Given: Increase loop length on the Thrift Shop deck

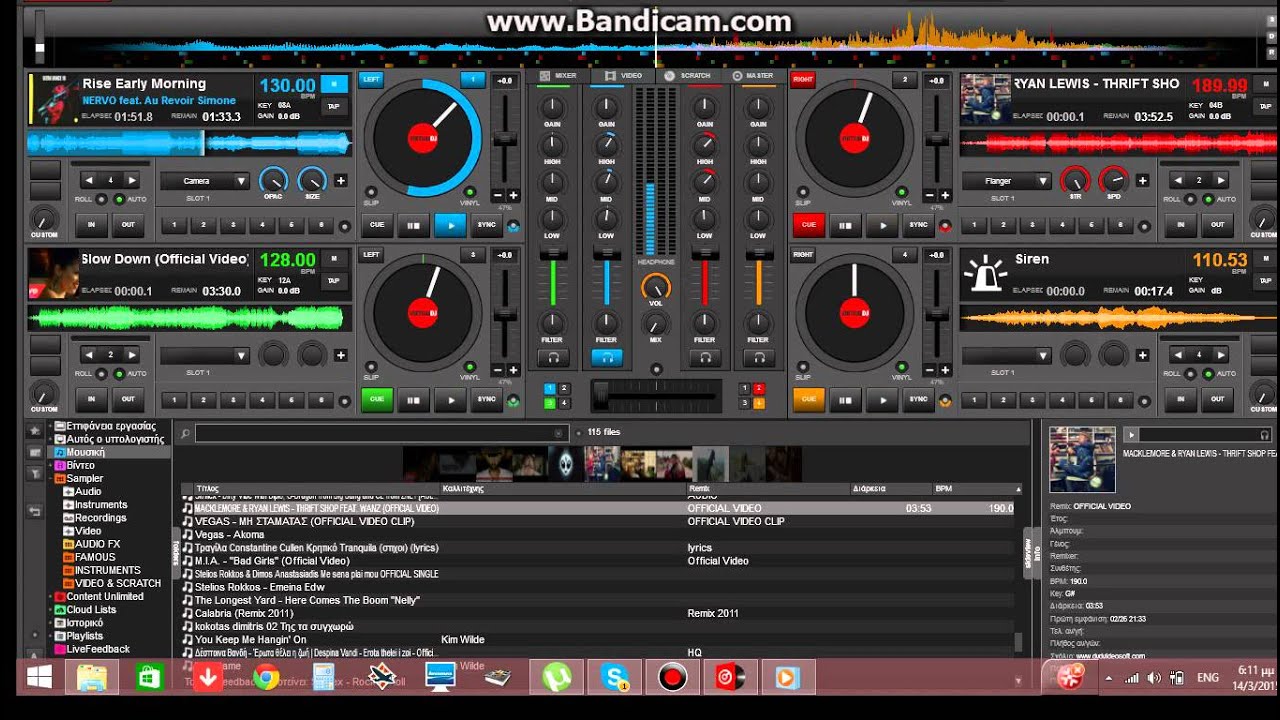Looking at the screenshot, I should point(1220,180).
